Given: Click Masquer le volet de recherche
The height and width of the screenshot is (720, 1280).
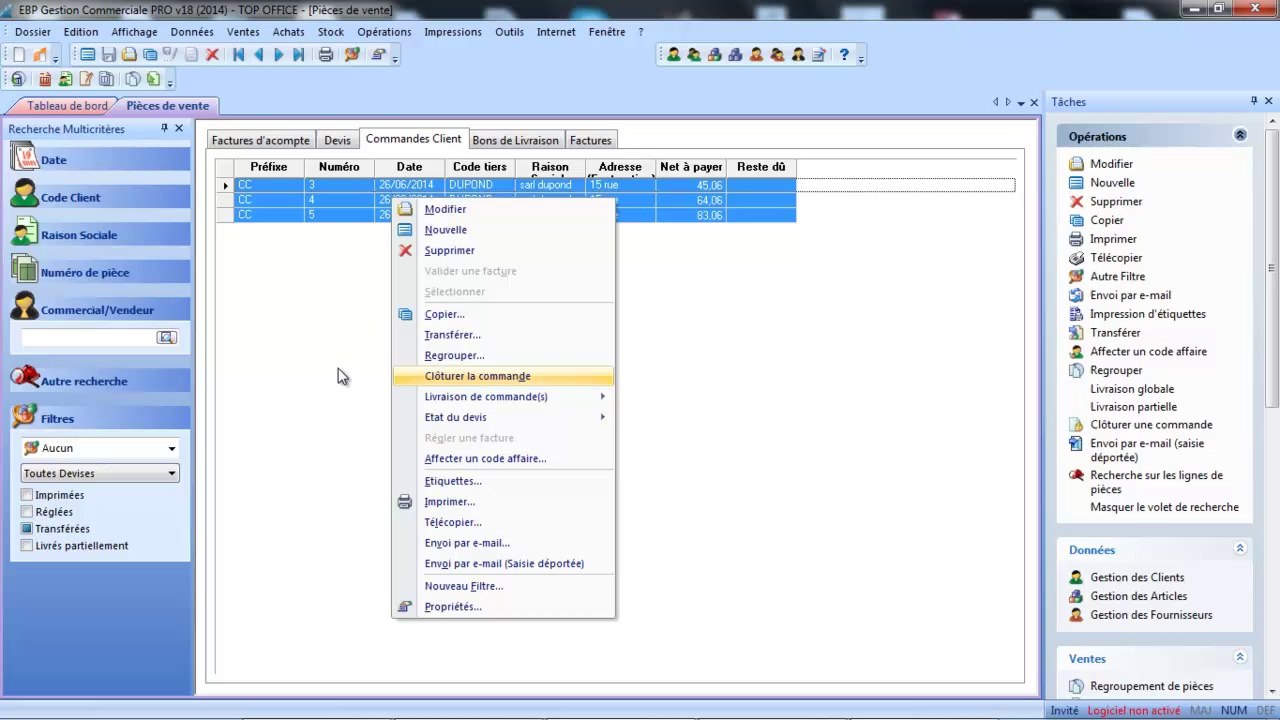Looking at the screenshot, I should coord(1164,507).
